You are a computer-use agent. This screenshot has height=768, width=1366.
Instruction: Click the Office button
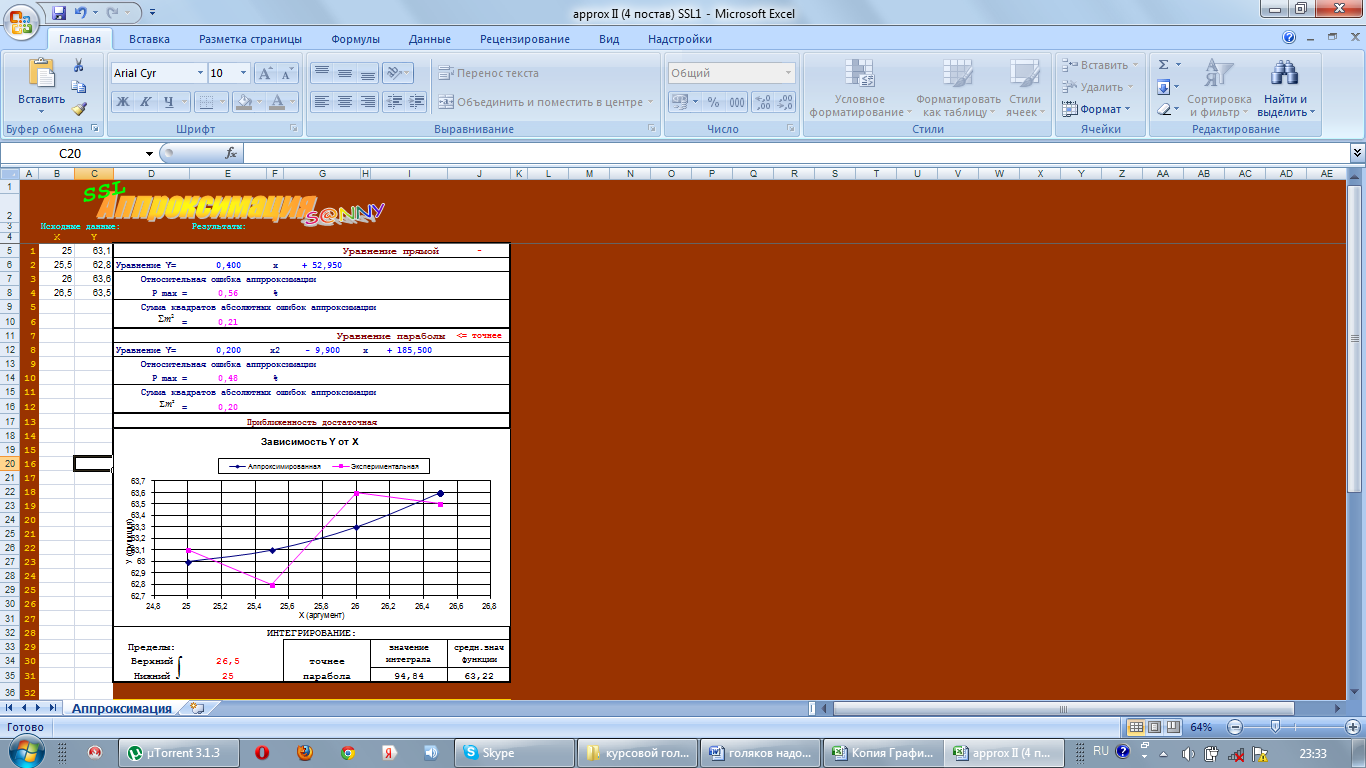point(23,22)
